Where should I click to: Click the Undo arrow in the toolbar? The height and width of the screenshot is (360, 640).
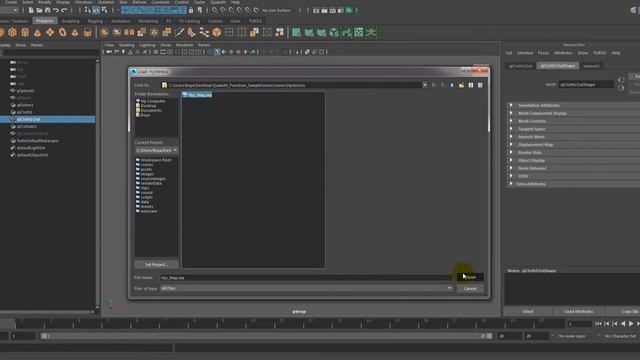click(x=56, y=10)
